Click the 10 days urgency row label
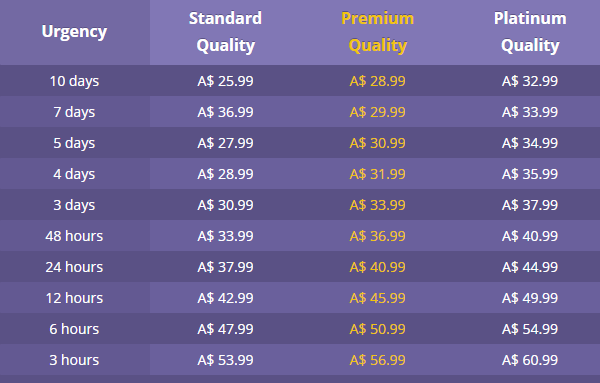600x383 pixels. pyautogui.click(x=74, y=81)
